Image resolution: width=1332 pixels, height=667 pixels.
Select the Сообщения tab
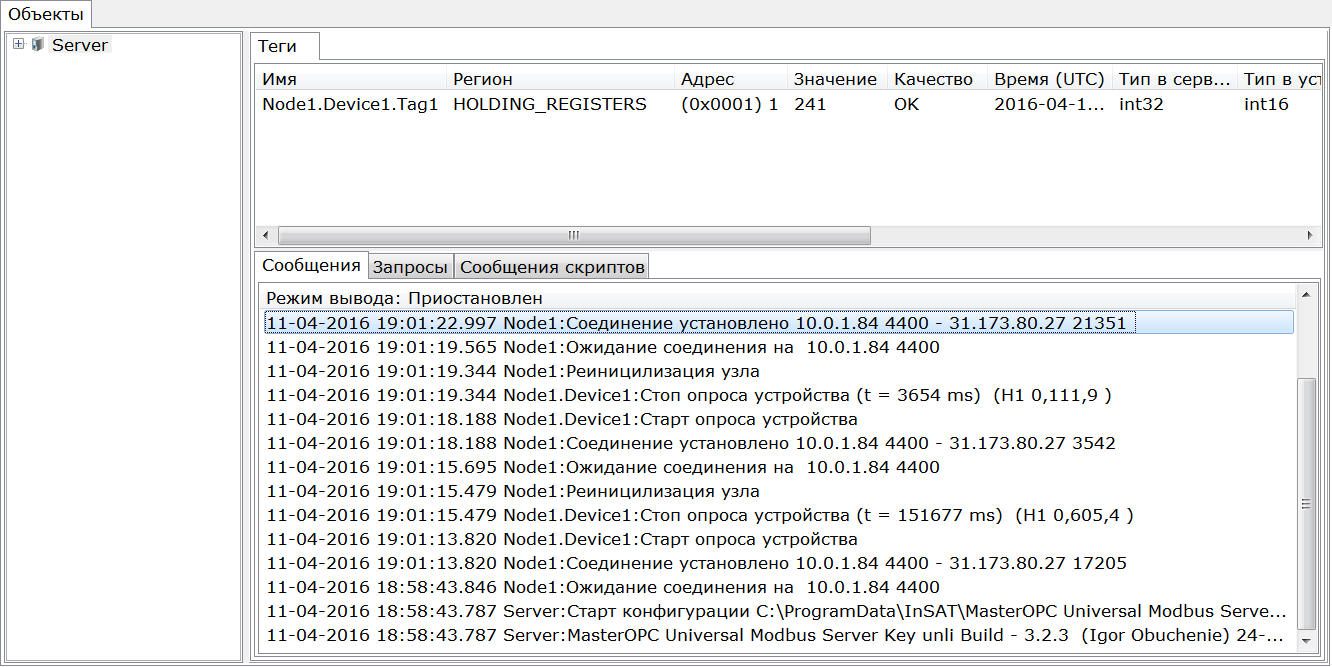pyautogui.click(x=310, y=266)
